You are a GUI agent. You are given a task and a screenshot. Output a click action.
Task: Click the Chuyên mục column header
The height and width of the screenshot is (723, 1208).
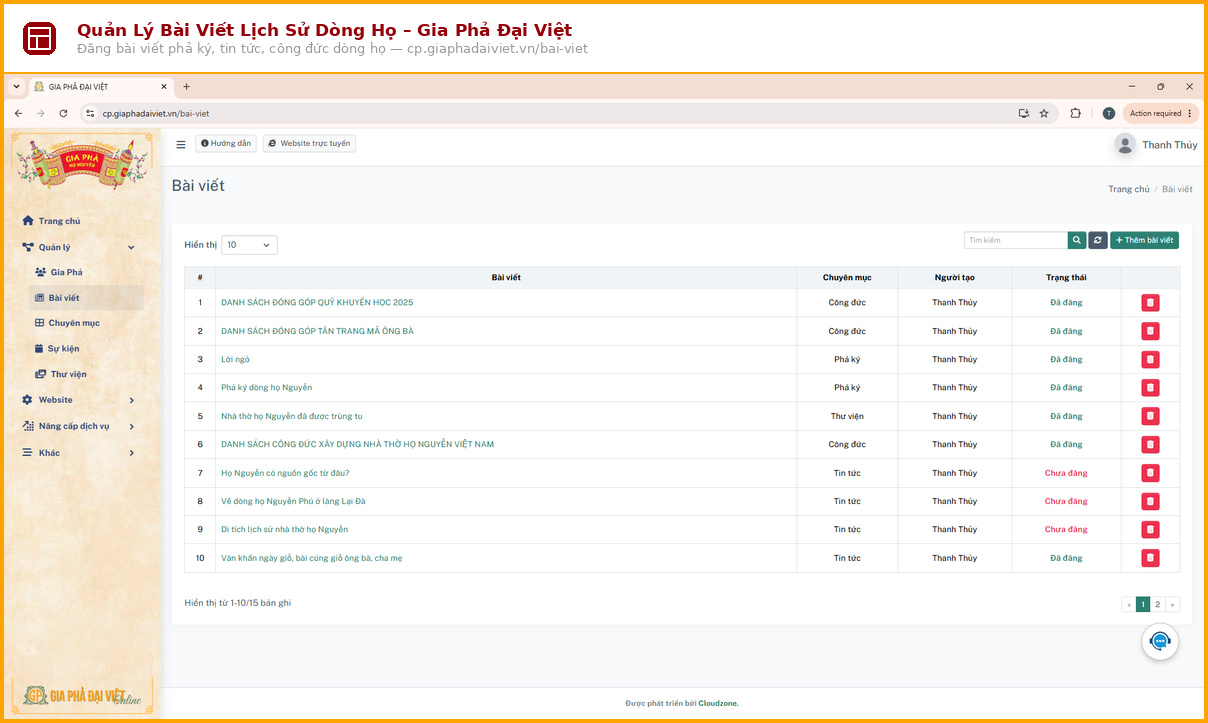(x=847, y=277)
